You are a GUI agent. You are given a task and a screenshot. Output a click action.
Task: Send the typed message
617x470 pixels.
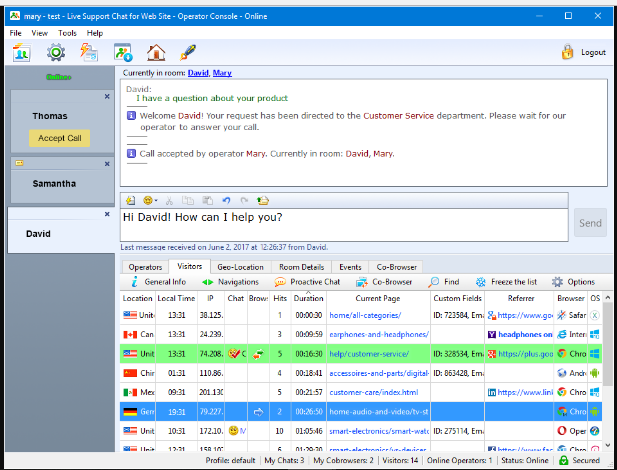[x=590, y=223]
